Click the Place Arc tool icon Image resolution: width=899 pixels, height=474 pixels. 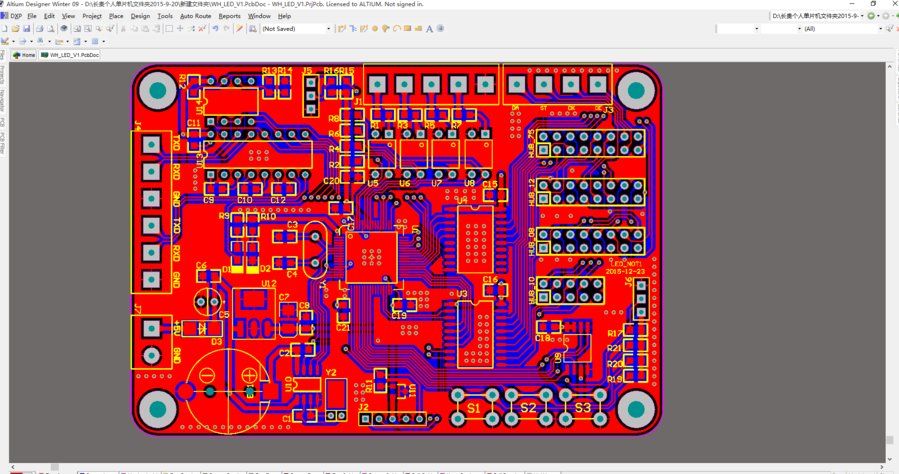click(396, 29)
